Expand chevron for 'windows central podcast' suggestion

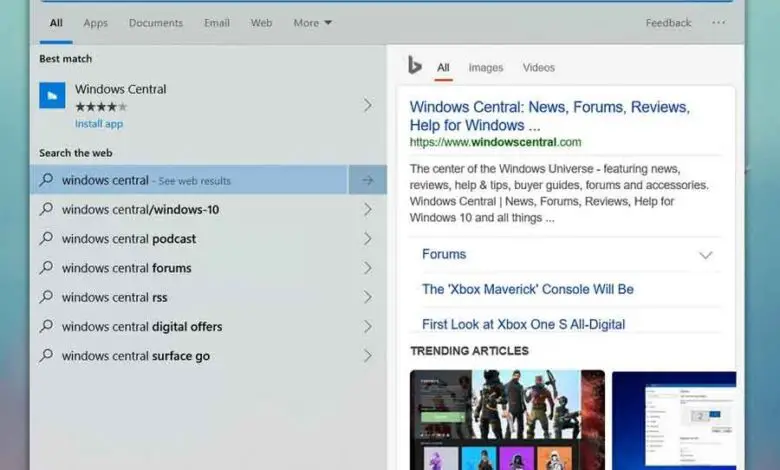(x=368, y=239)
